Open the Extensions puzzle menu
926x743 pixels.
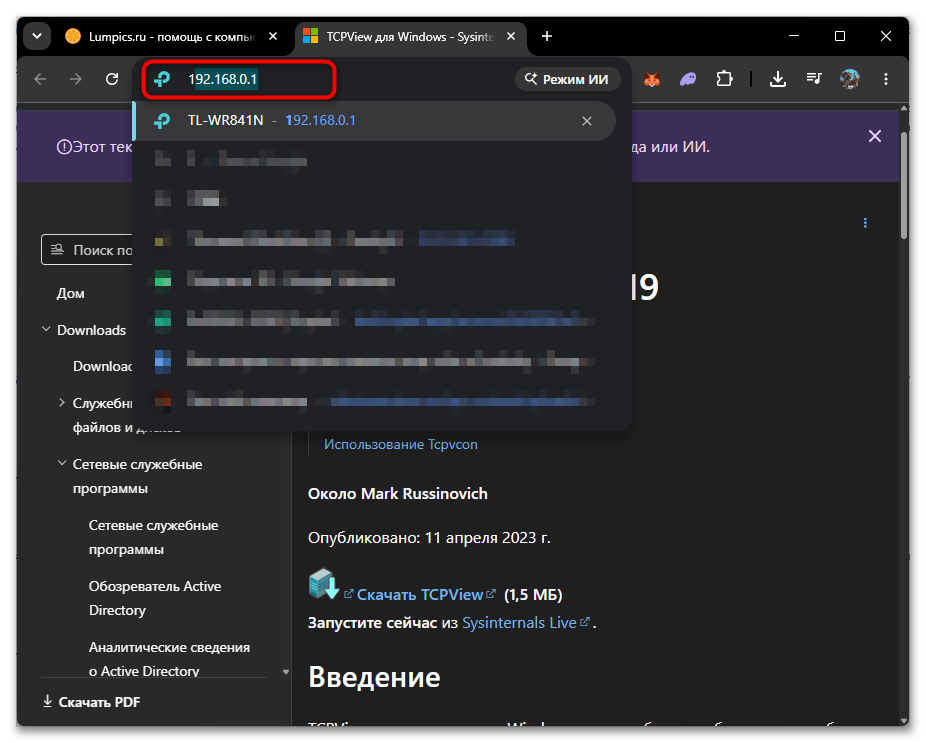tap(724, 79)
